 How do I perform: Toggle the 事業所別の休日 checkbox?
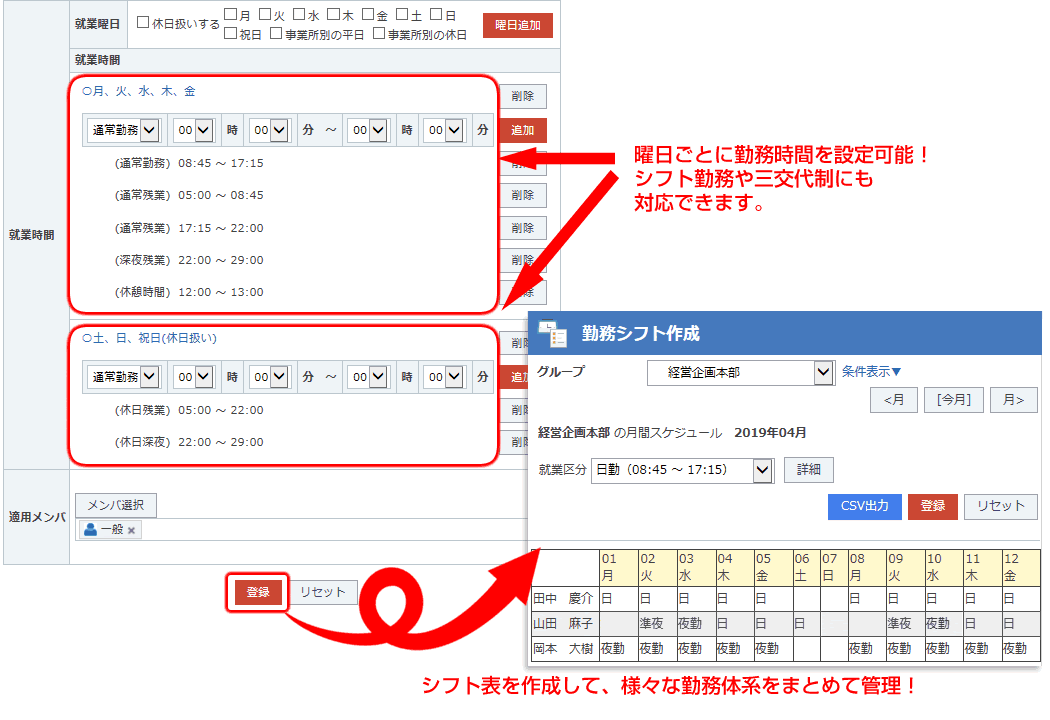coord(379,34)
